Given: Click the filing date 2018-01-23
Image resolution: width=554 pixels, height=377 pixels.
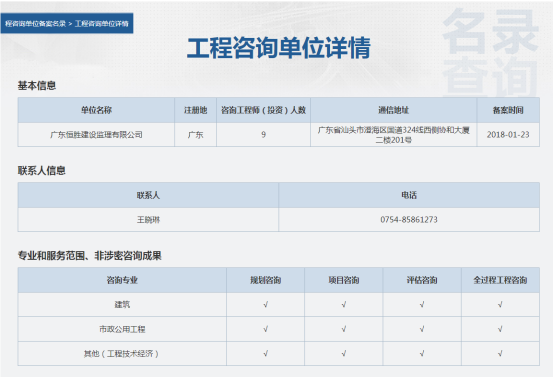Looking at the screenshot, I should coord(508,135).
